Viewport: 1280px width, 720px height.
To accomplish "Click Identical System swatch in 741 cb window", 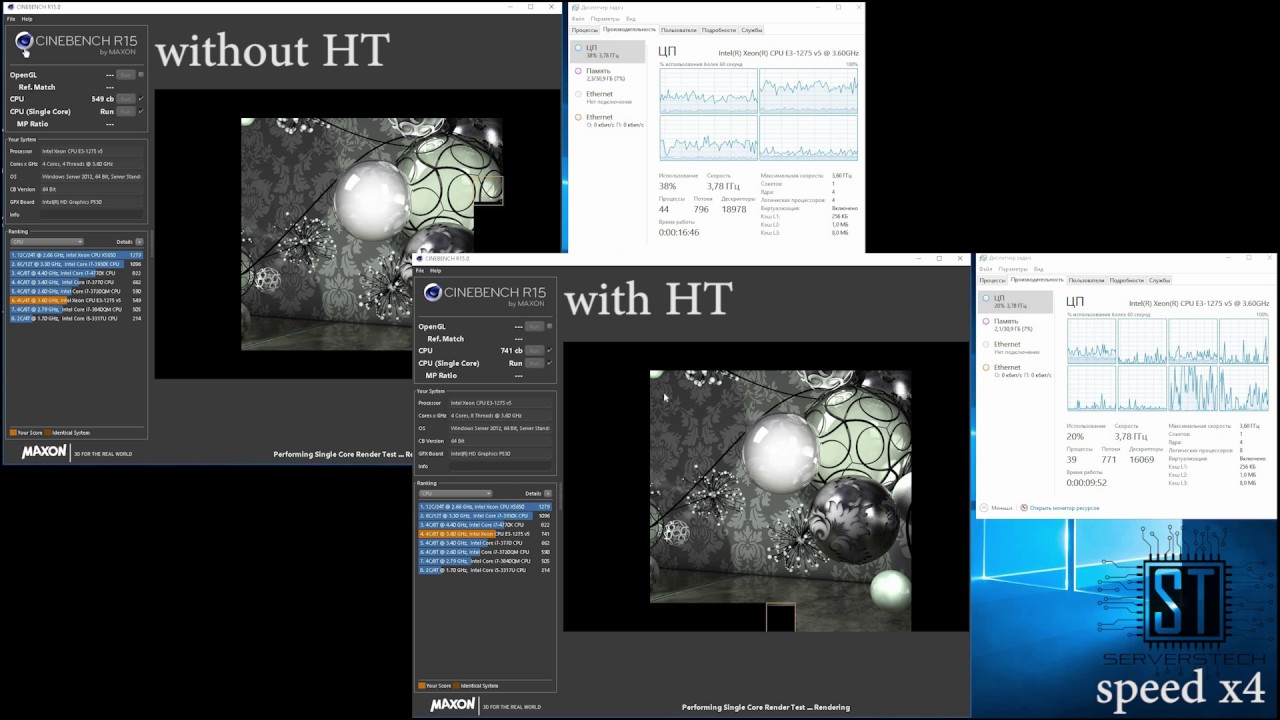I will click(457, 686).
